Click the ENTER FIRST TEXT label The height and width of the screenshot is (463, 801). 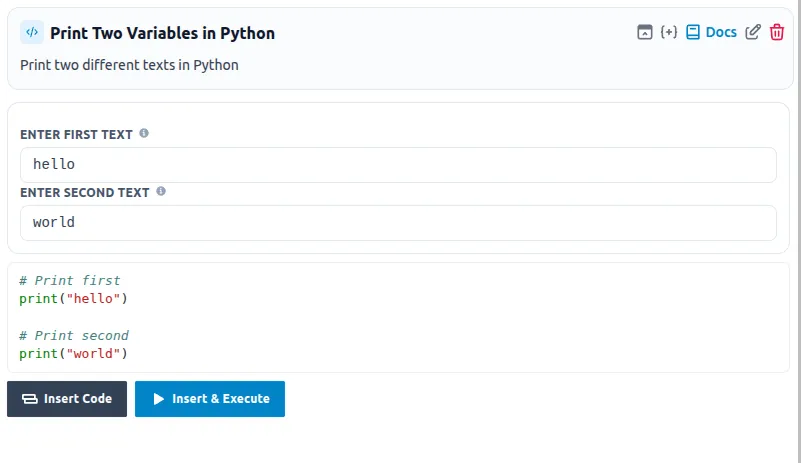(76, 134)
